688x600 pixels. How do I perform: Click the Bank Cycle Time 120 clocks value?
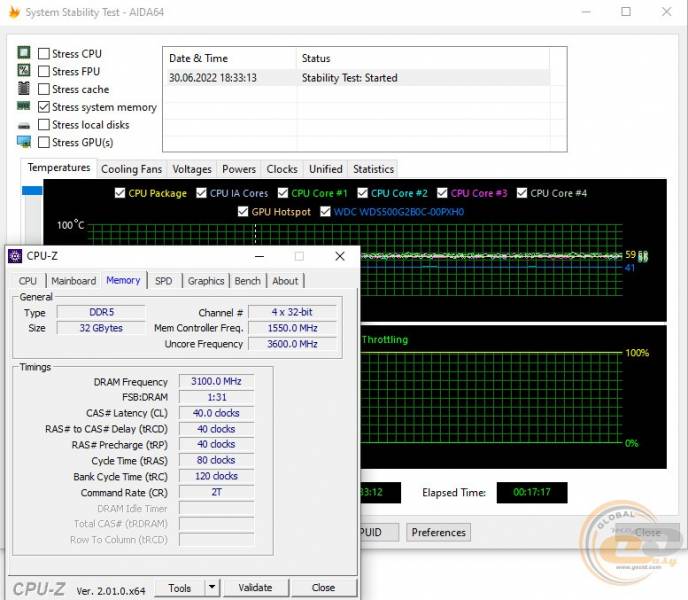(x=216, y=476)
